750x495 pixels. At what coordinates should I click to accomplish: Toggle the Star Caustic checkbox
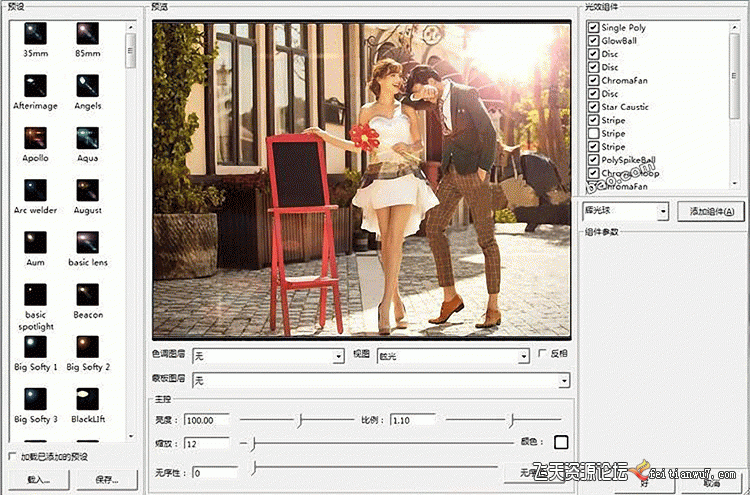(594, 107)
